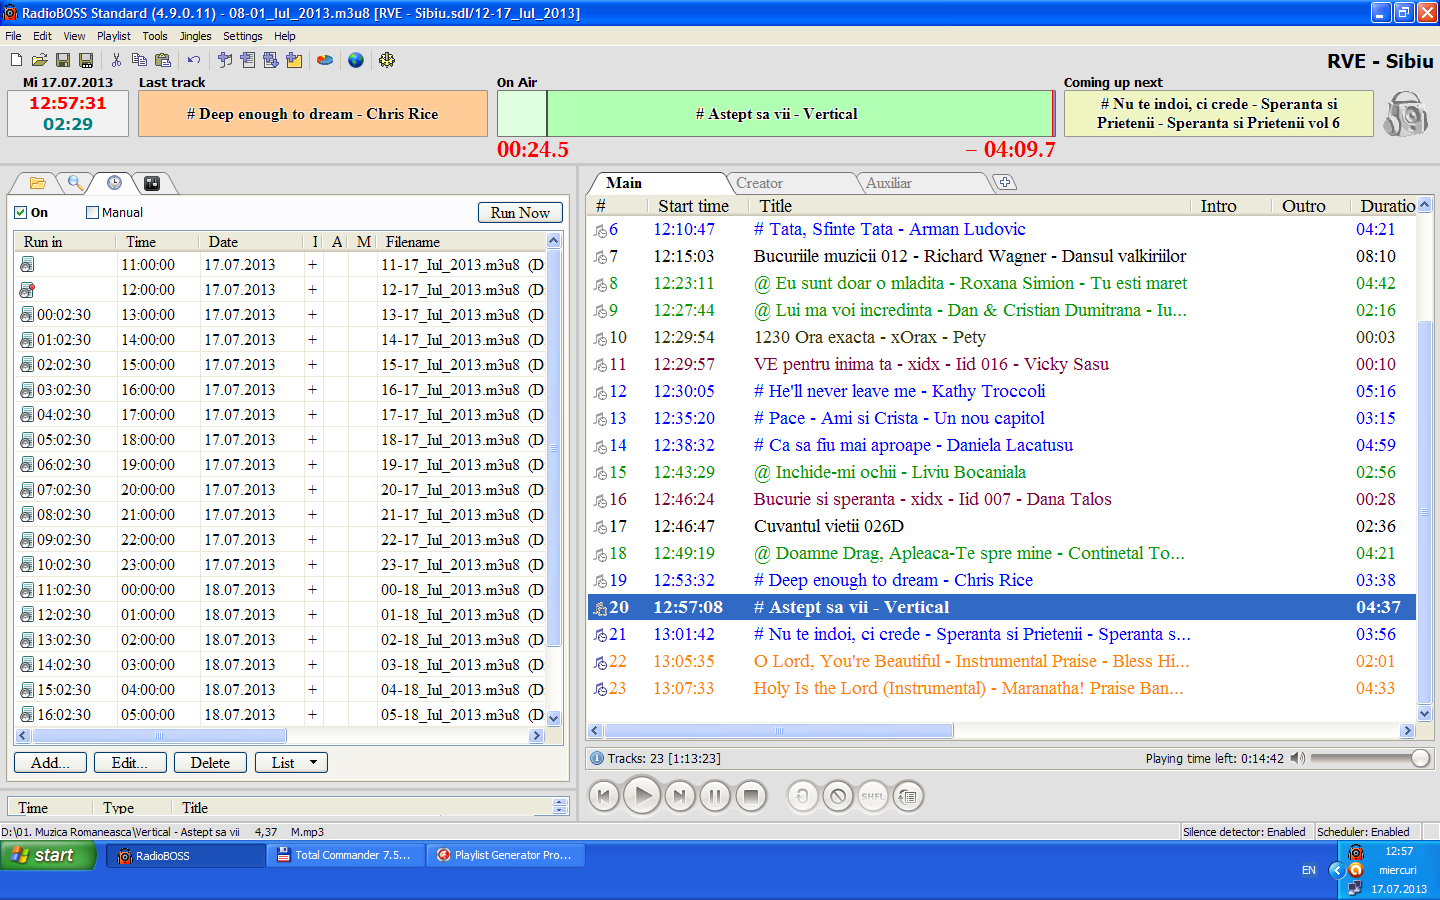Open the Playlist menu
The image size is (1440, 900).
114,36
